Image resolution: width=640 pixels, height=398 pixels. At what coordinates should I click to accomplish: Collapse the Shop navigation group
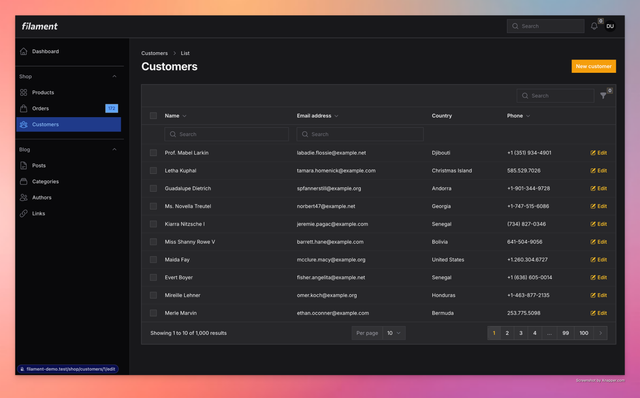[114, 76]
